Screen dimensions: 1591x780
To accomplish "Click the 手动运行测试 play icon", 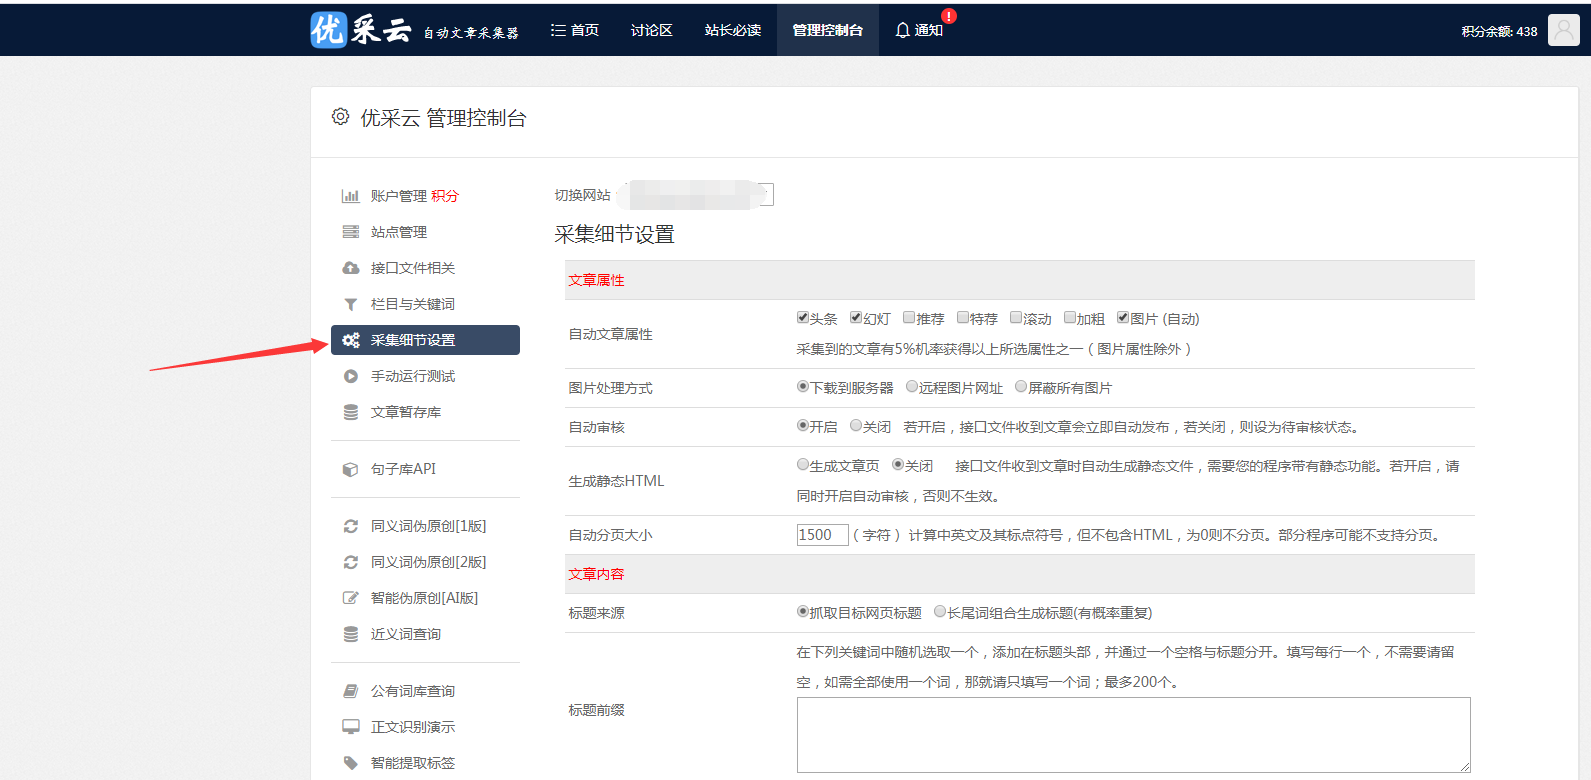I will (x=350, y=376).
